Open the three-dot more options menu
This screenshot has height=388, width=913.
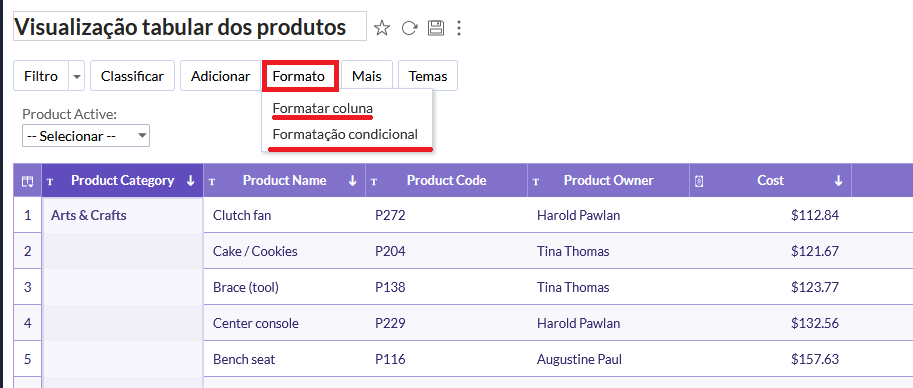pos(459,27)
